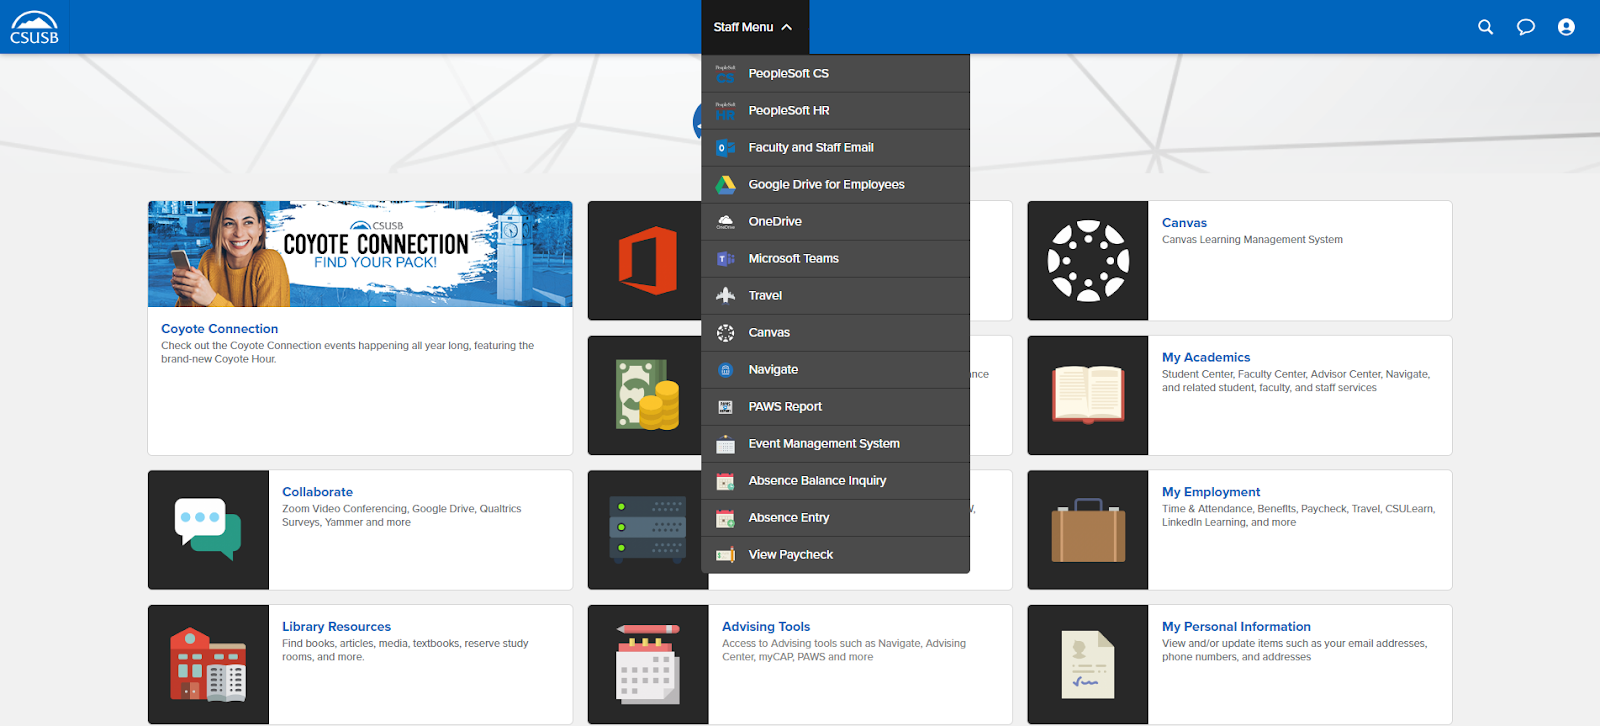1600x726 pixels.
Task: Open the Collaborate link
Action: pyautogui.click(x=317, y=492)
